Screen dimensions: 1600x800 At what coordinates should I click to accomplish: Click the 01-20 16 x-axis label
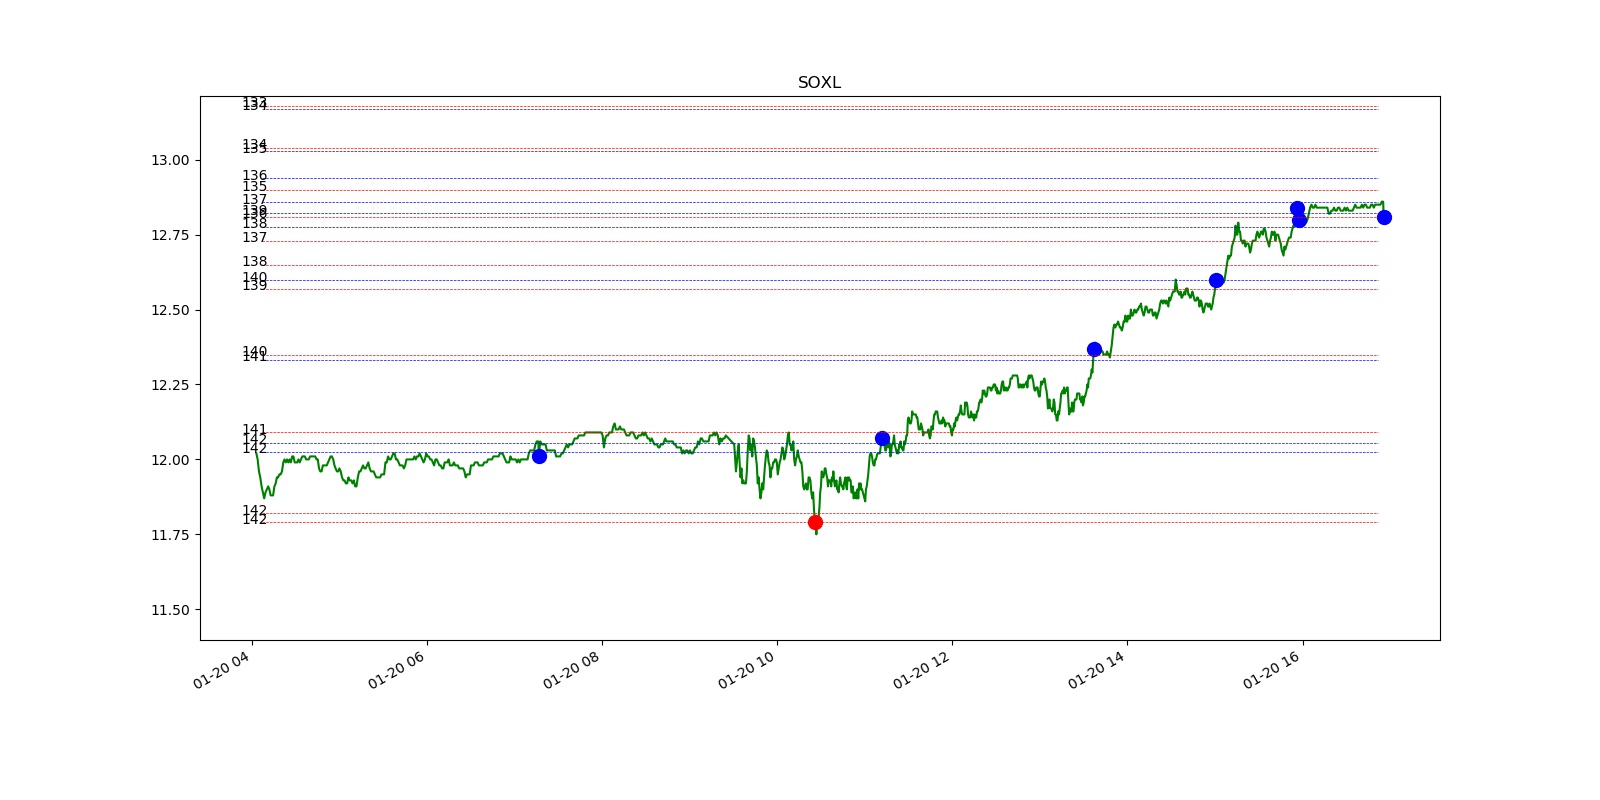1271,670
